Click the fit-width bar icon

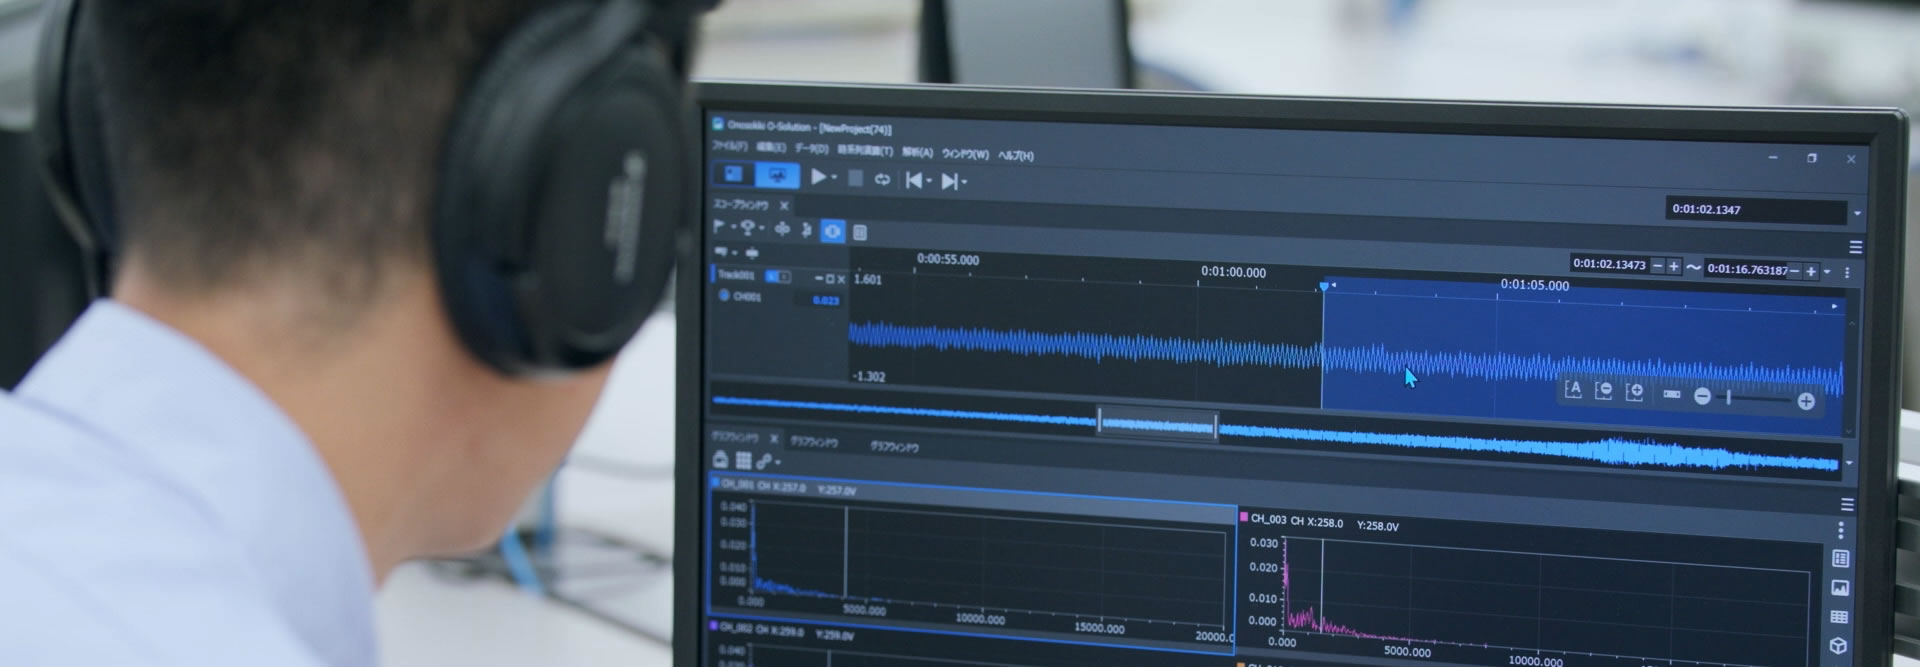click(1672, 394)
